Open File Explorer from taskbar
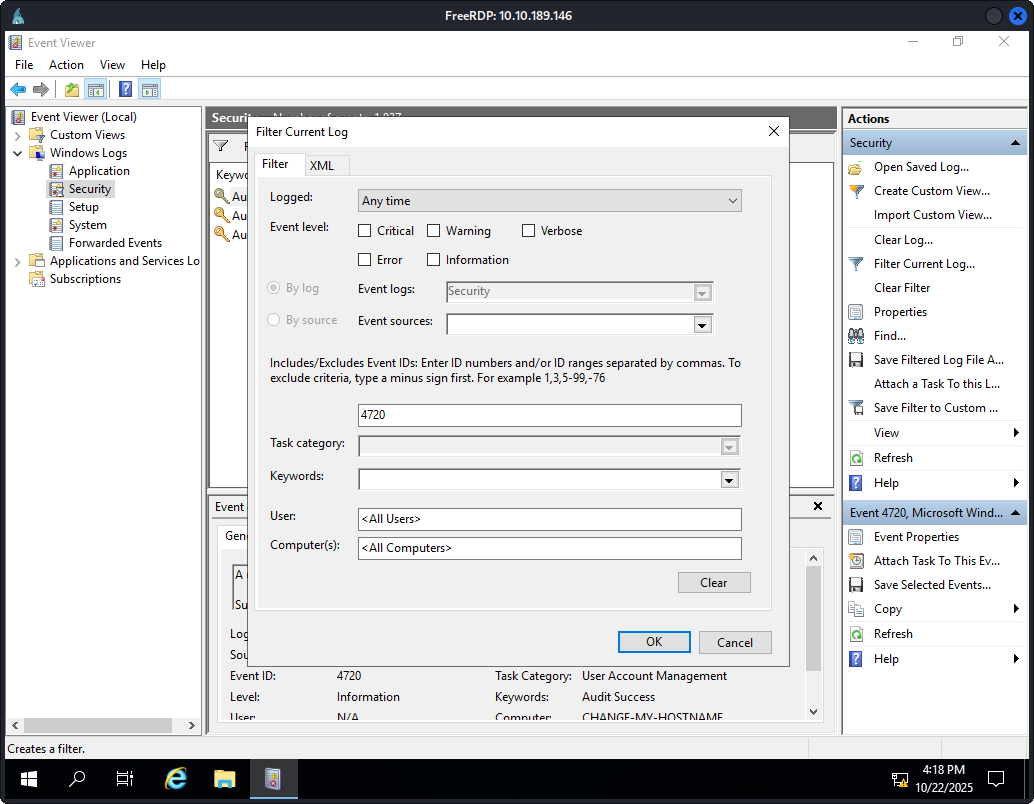Screen dimensions: 1034x804 (225, 779)
